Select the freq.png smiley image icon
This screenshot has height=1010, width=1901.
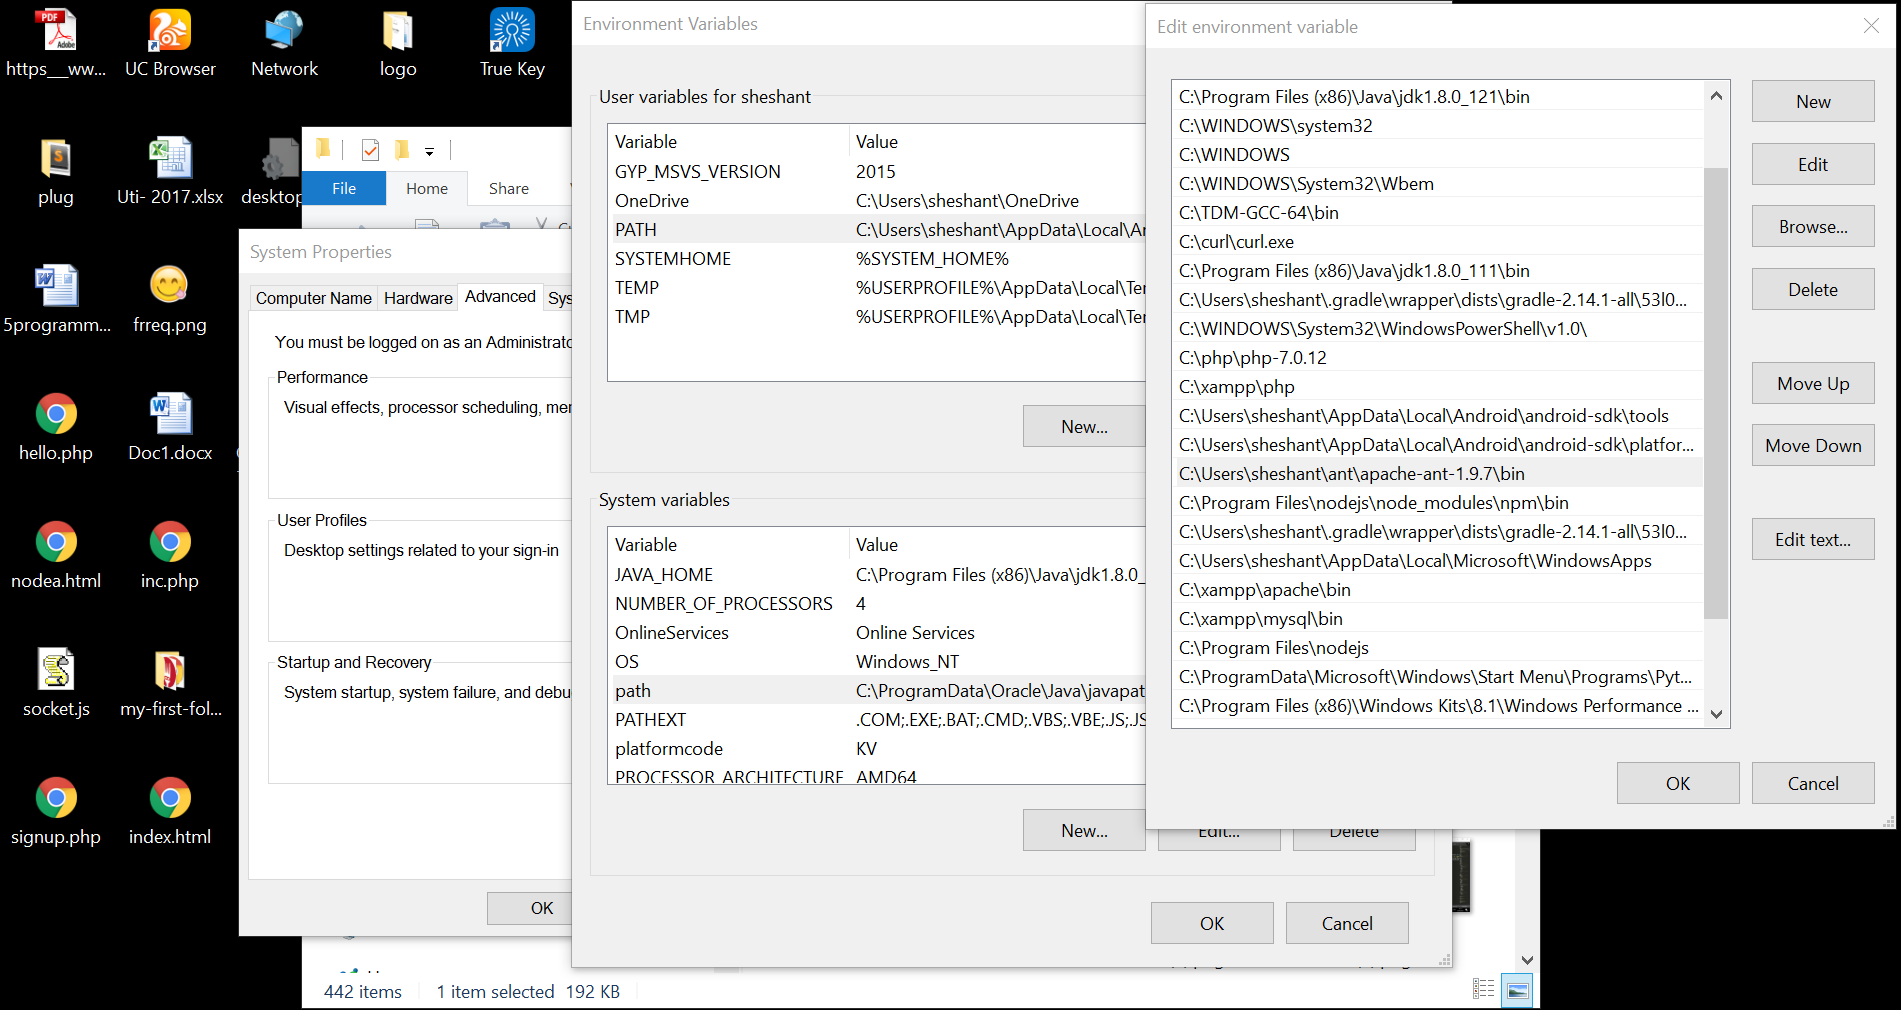tap(170, 299)
